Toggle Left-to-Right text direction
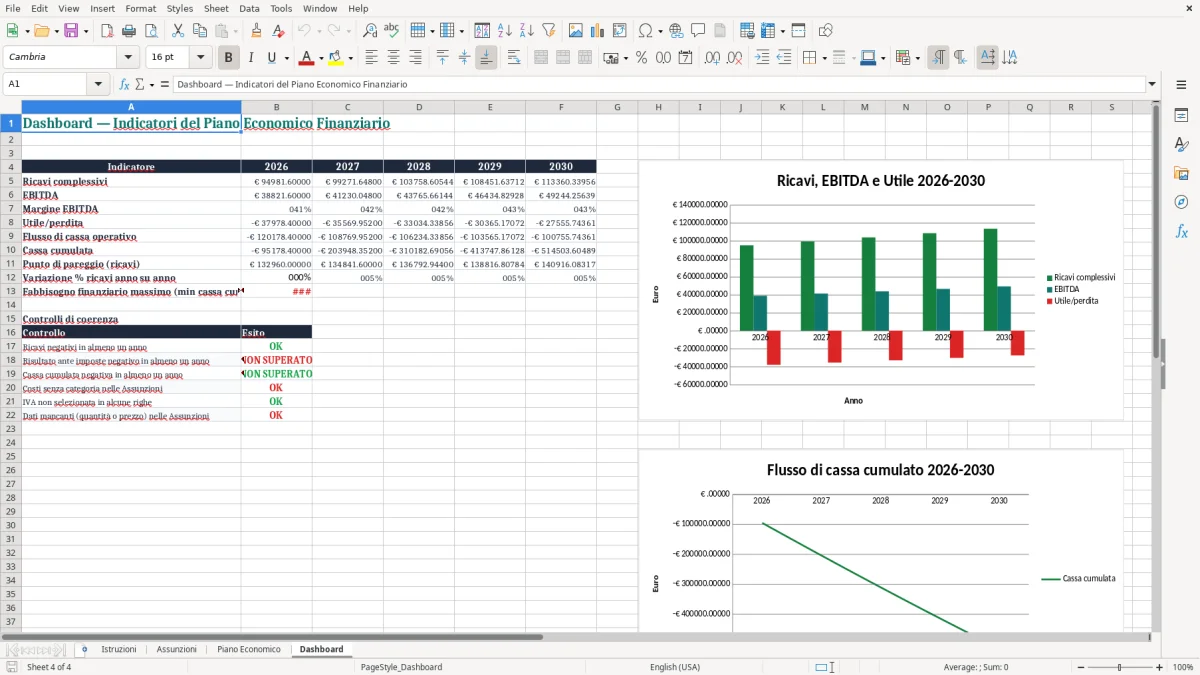Screen dimensions: 1200x675 coord(938,58)
